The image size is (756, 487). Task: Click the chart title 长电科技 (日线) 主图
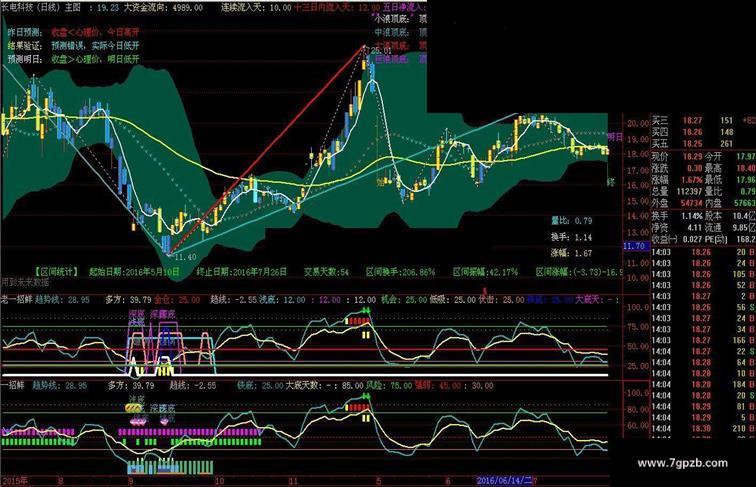41,7
